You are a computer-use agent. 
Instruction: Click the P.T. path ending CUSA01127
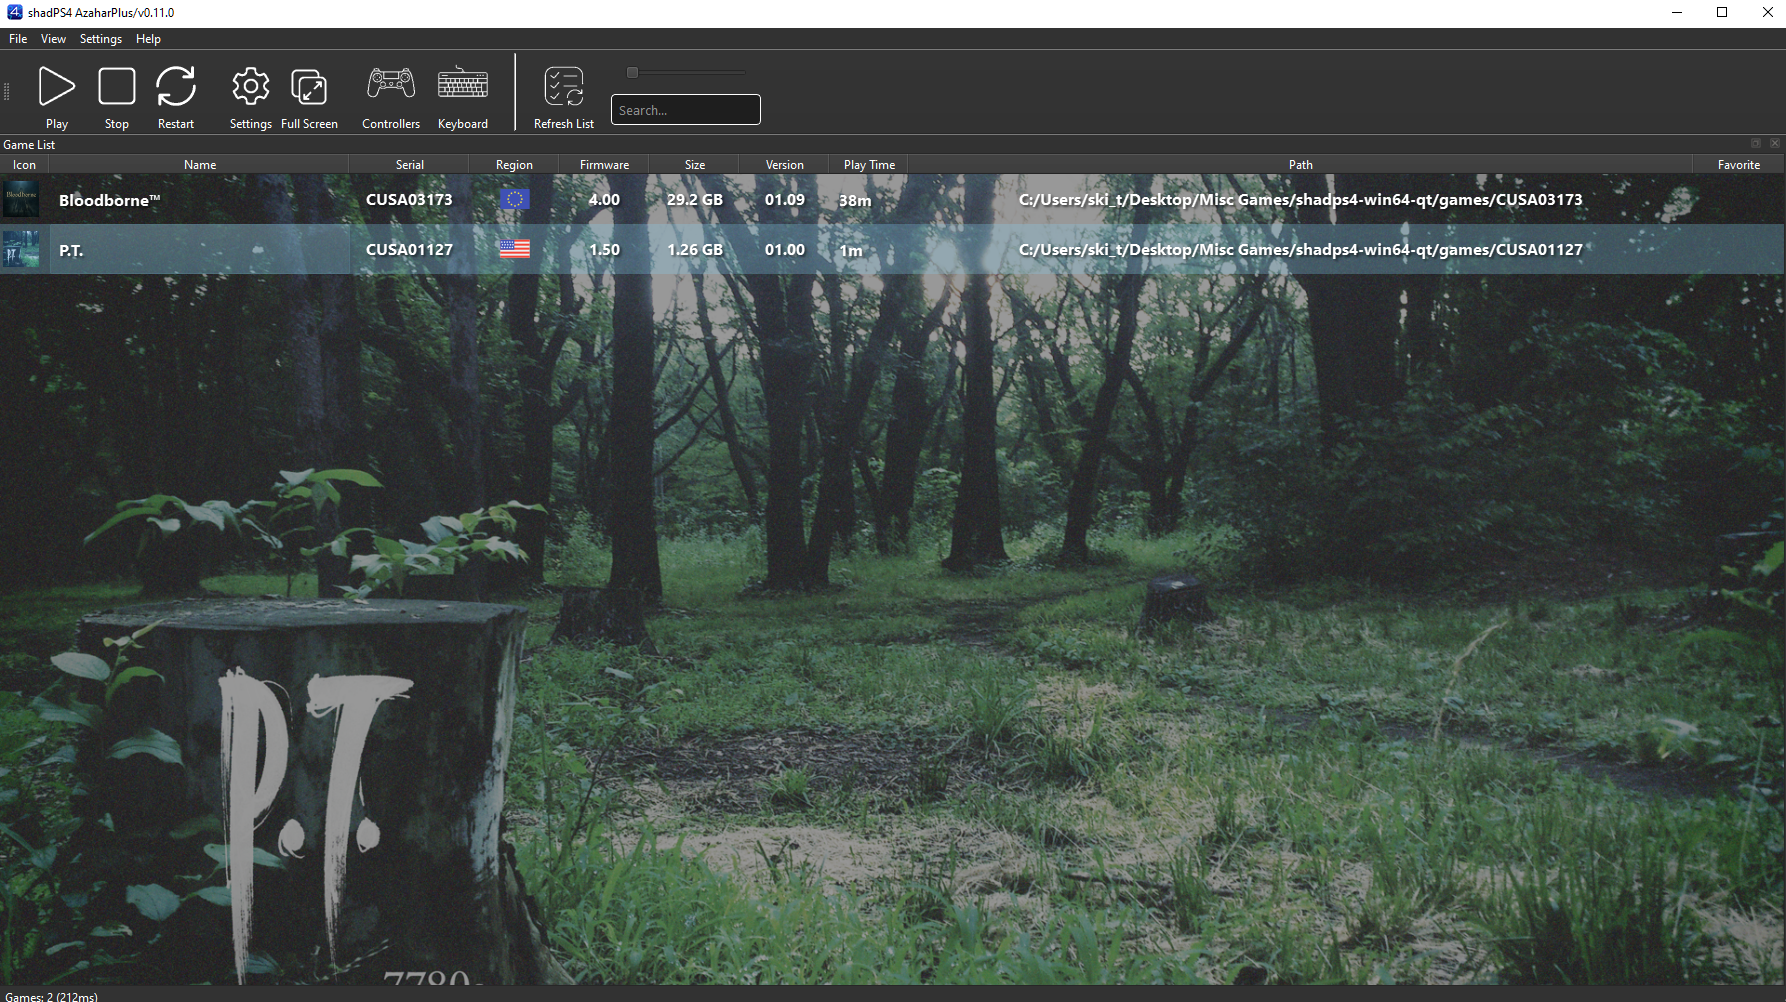pyautogui.click(x=1300, y=249)
